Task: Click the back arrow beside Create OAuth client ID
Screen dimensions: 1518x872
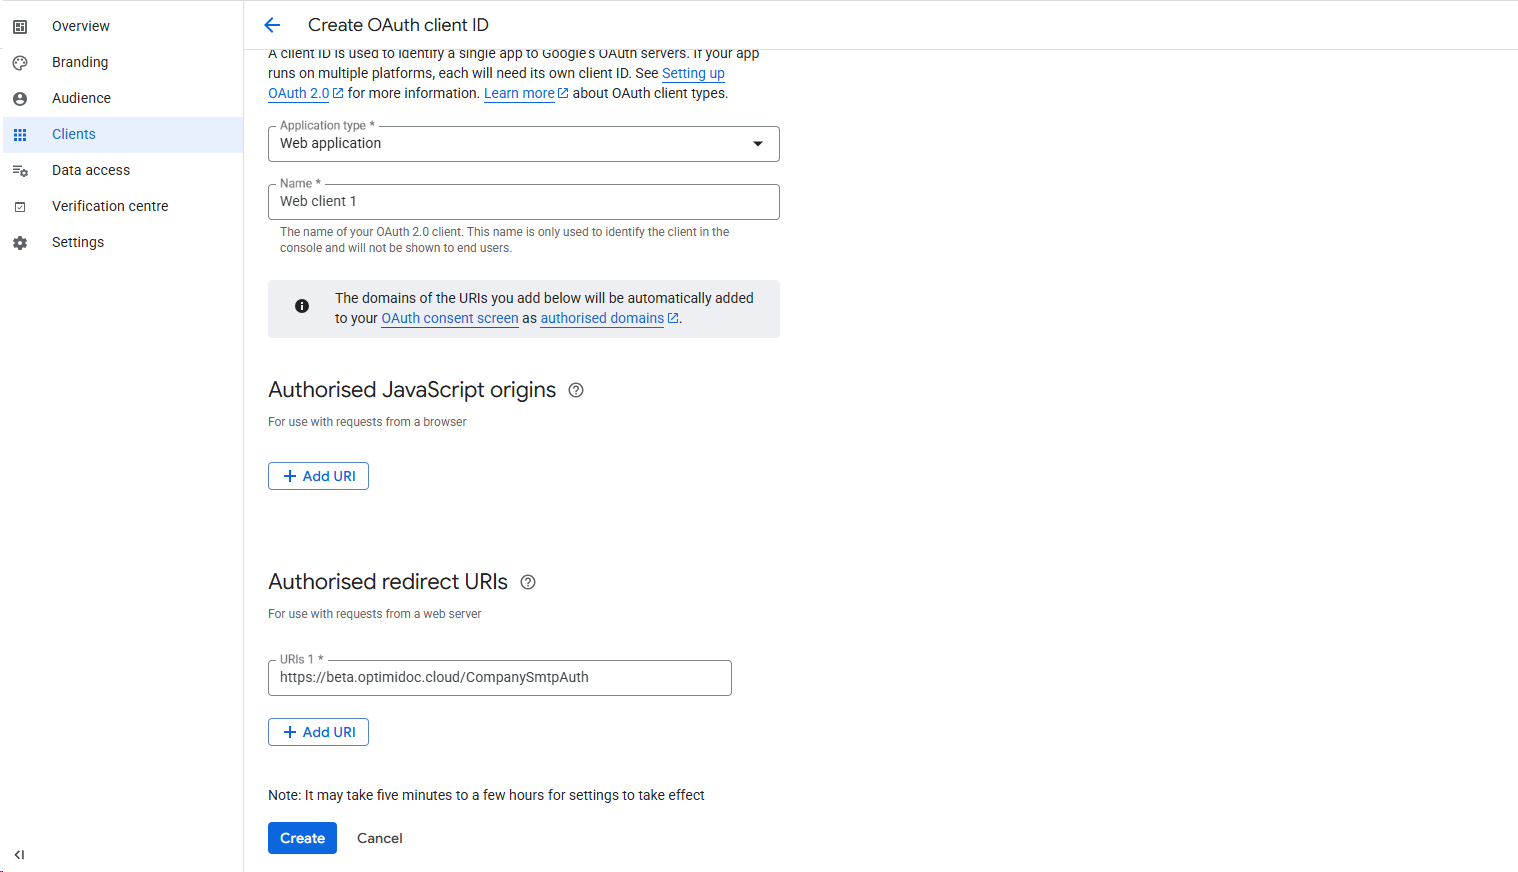Action: pos(272,25)
